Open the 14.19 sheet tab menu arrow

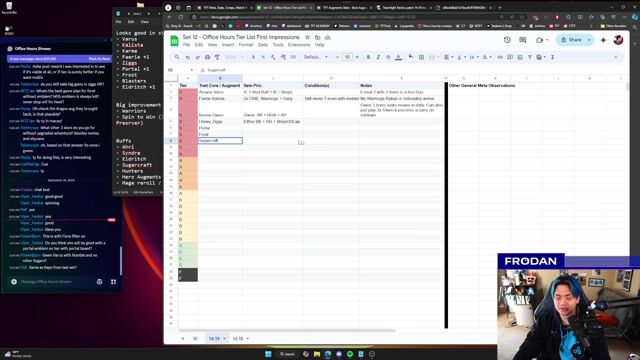coord(224,338)
